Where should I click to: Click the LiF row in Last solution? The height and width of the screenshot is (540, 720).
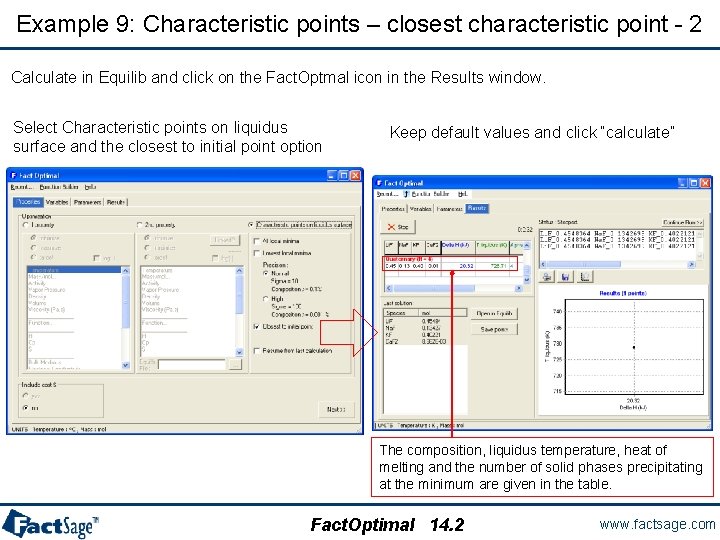click(425, 321)
